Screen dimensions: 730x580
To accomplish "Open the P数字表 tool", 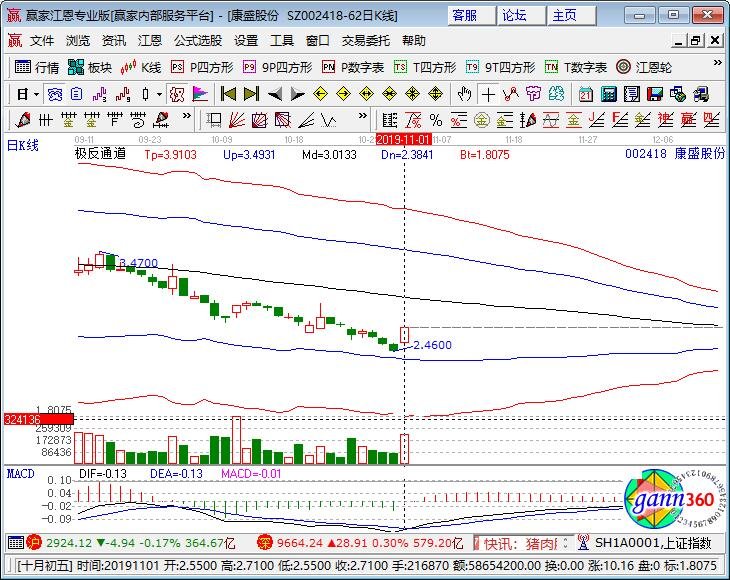I will click(352, 67).
